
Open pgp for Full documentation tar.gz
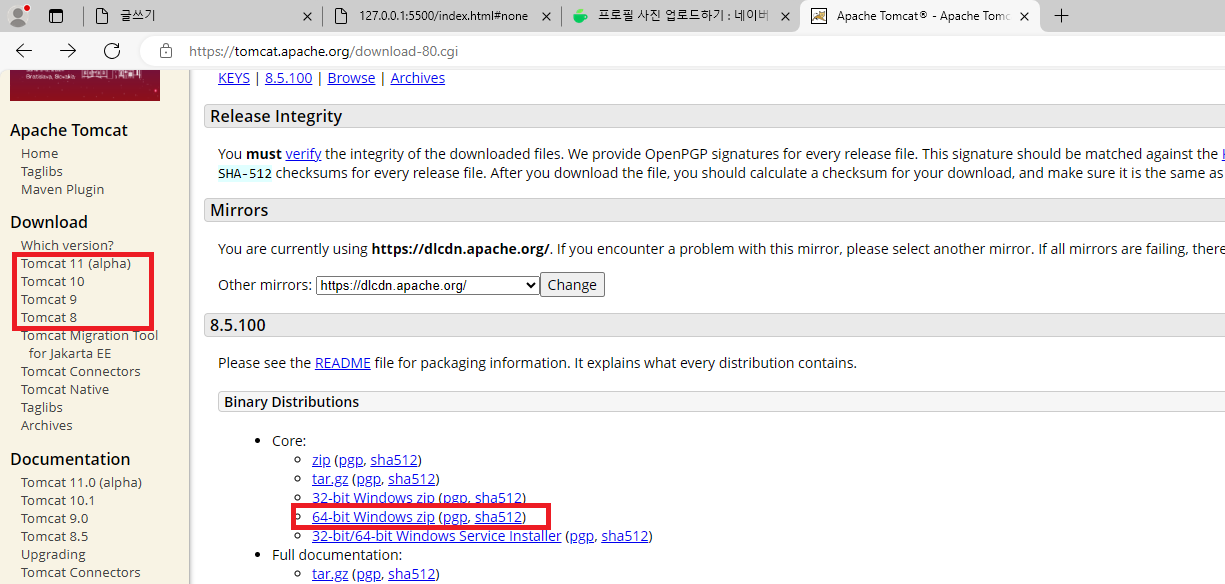coord(368,574)
